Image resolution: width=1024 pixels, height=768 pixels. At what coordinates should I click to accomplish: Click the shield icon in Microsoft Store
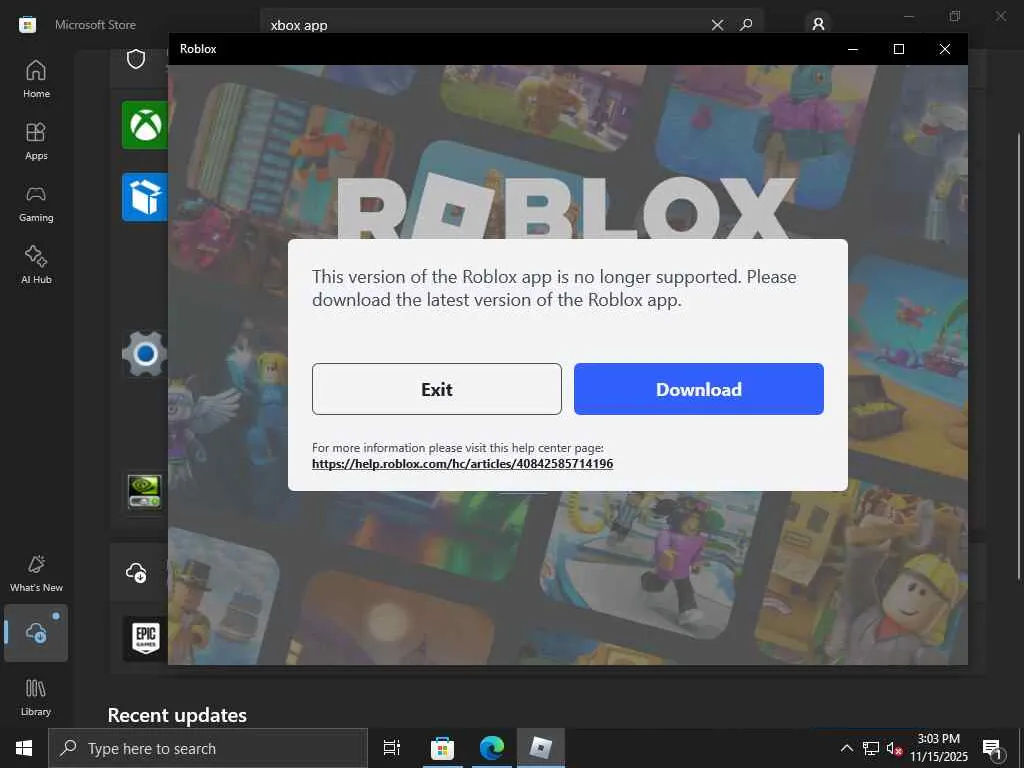click(x=136, y=59)
